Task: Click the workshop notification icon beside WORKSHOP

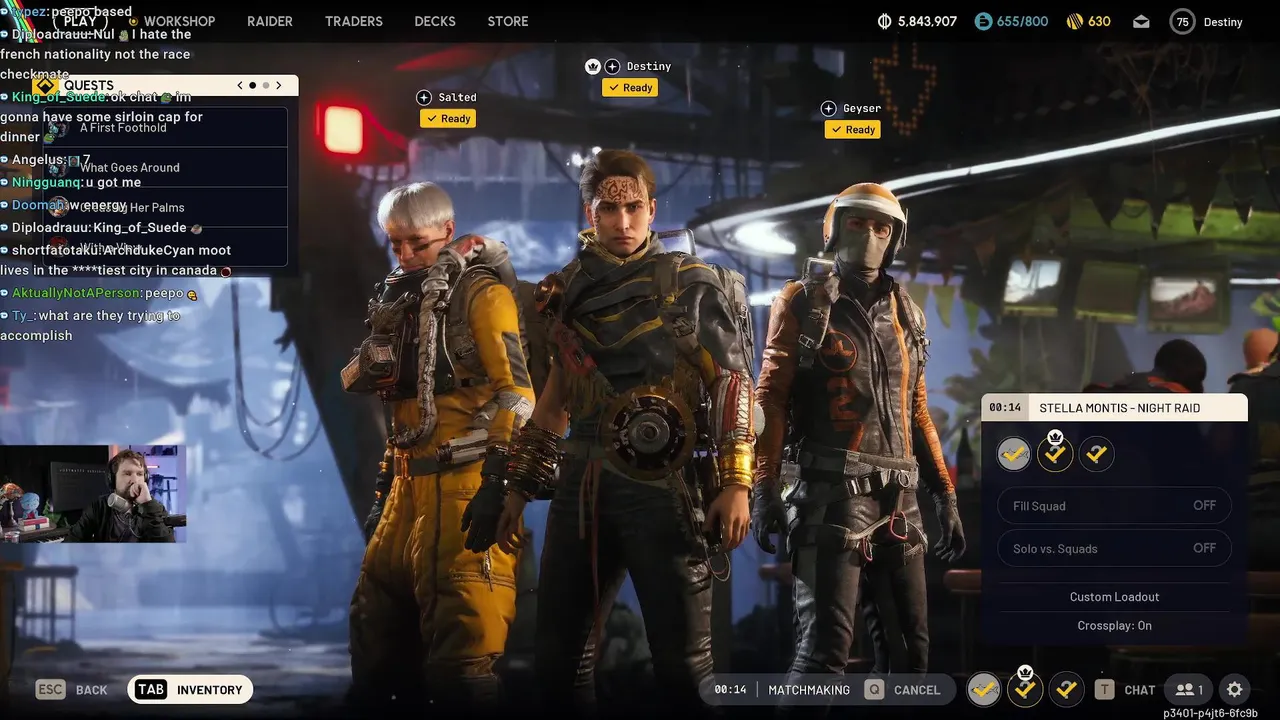Action: click(133, 21)
